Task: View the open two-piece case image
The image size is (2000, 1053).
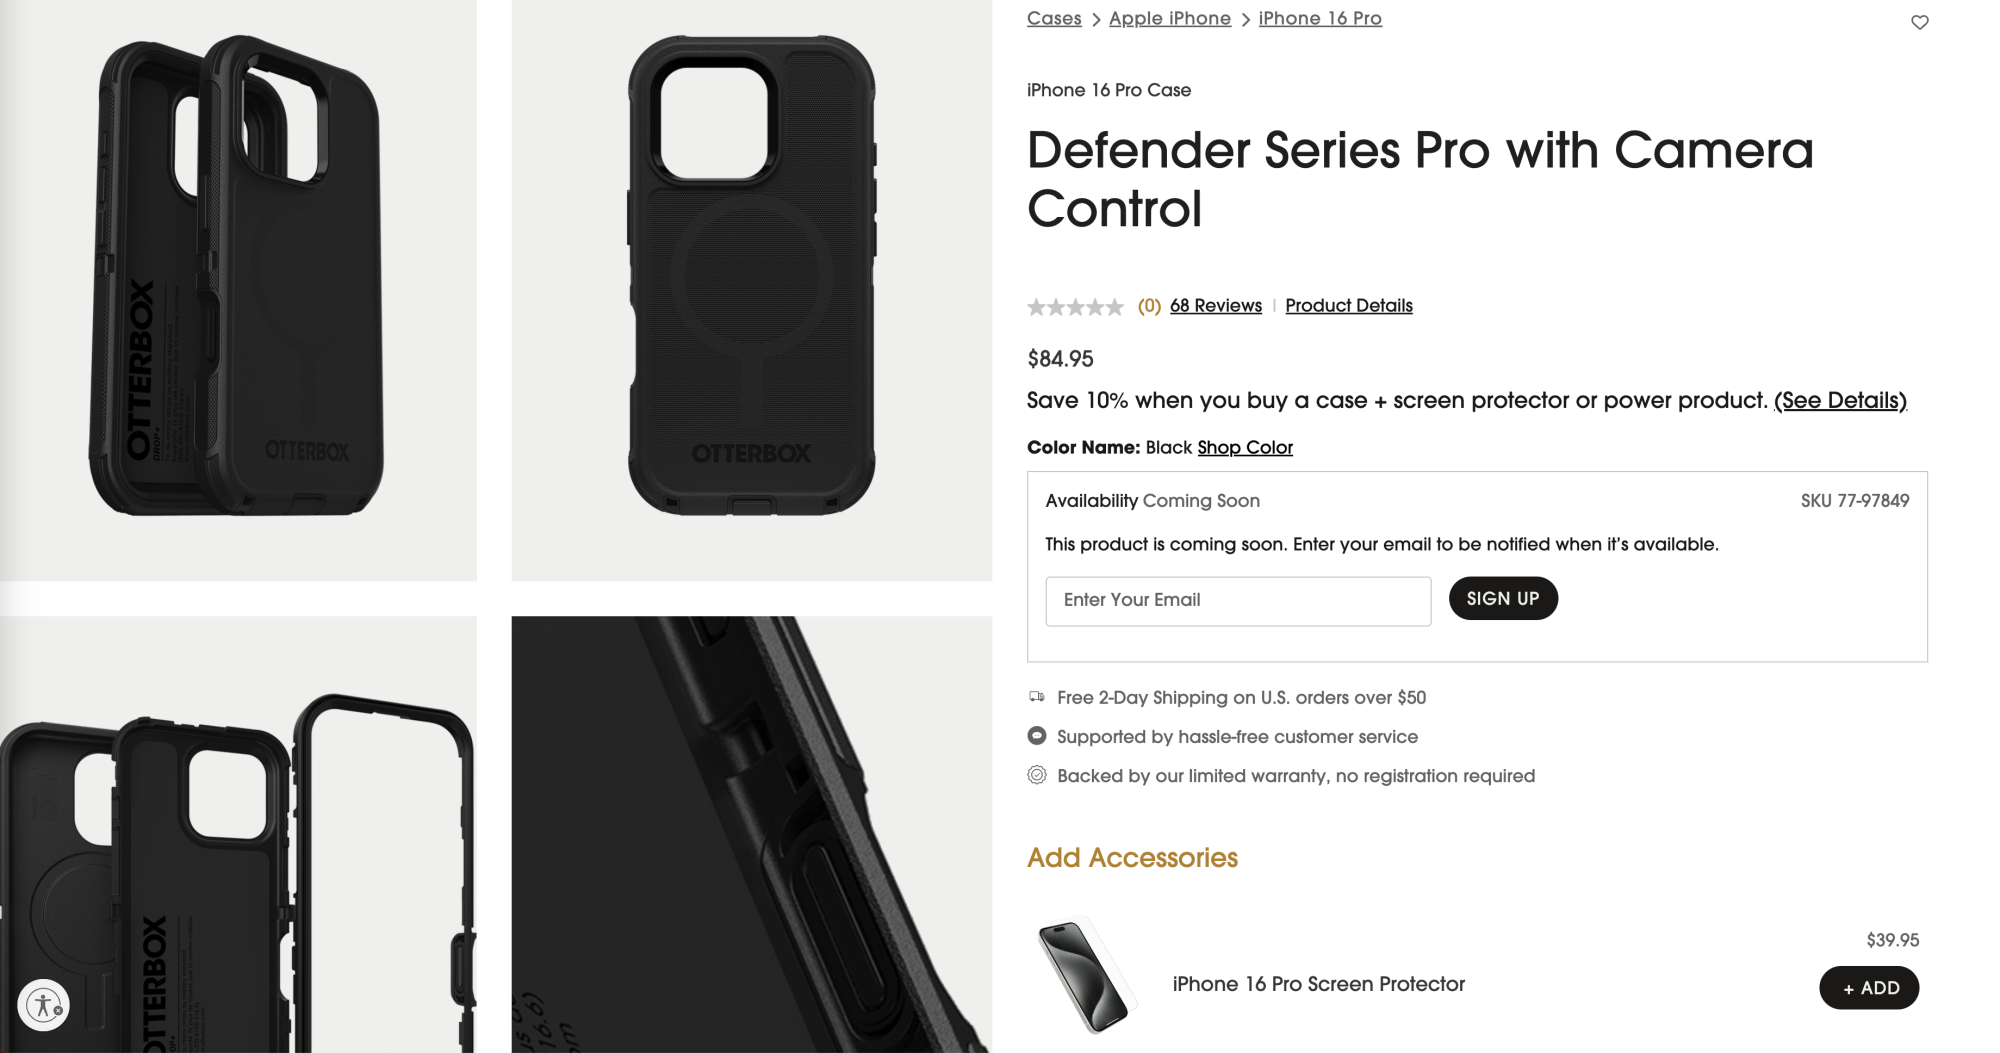Action: (x=238, y=290)
